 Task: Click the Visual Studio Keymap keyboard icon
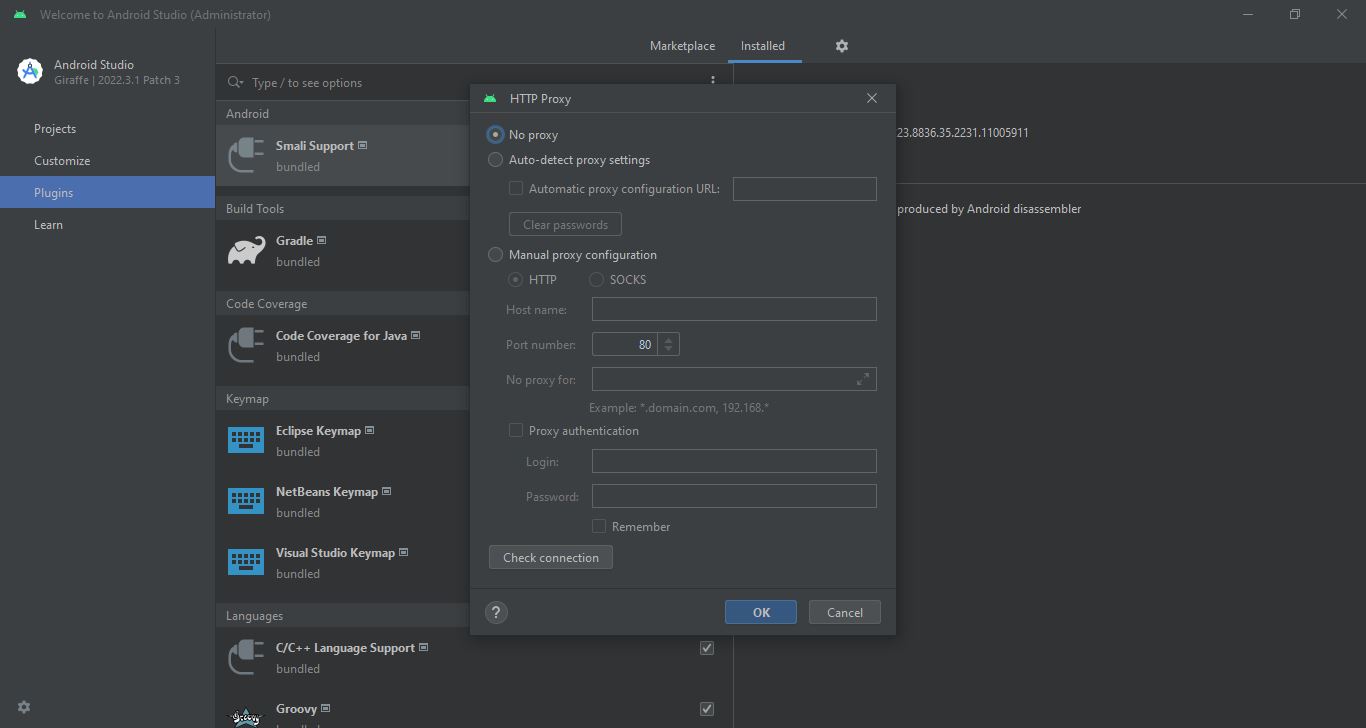click(x=246, y=562)
